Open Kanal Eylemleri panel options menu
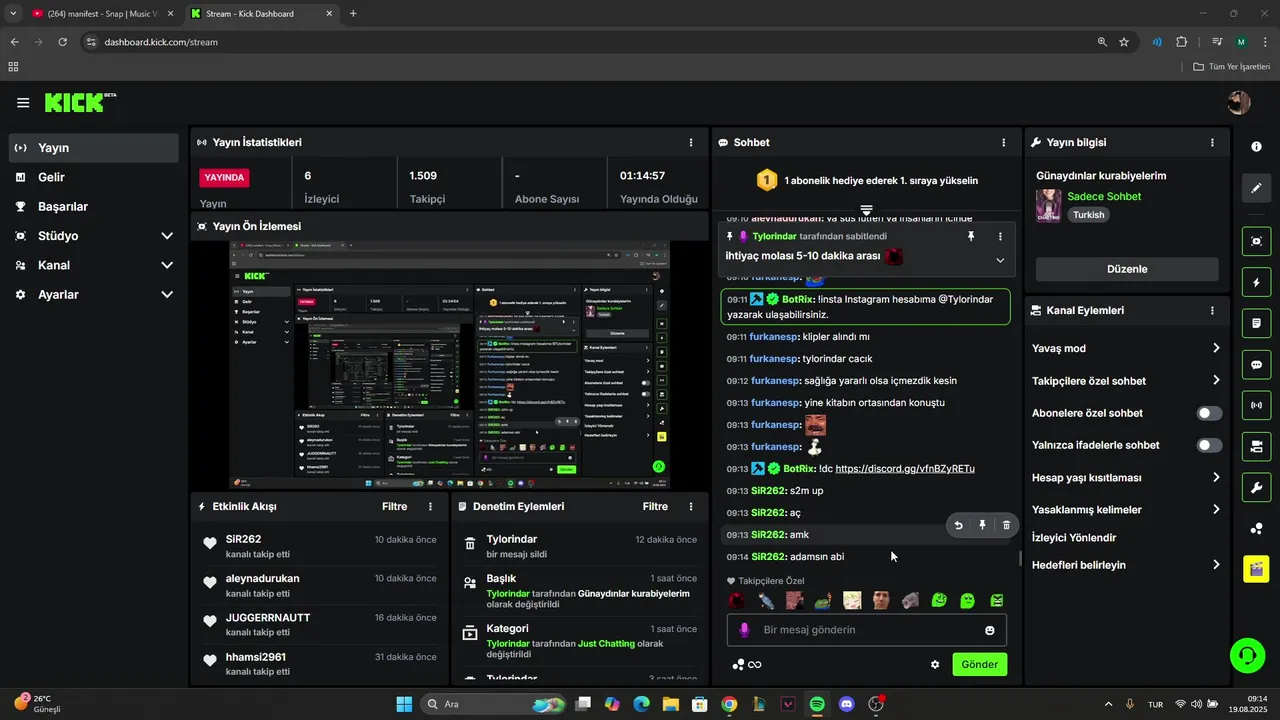Image resolution: width=1280 pixels, height=720 pixels. pos(1213,311)
